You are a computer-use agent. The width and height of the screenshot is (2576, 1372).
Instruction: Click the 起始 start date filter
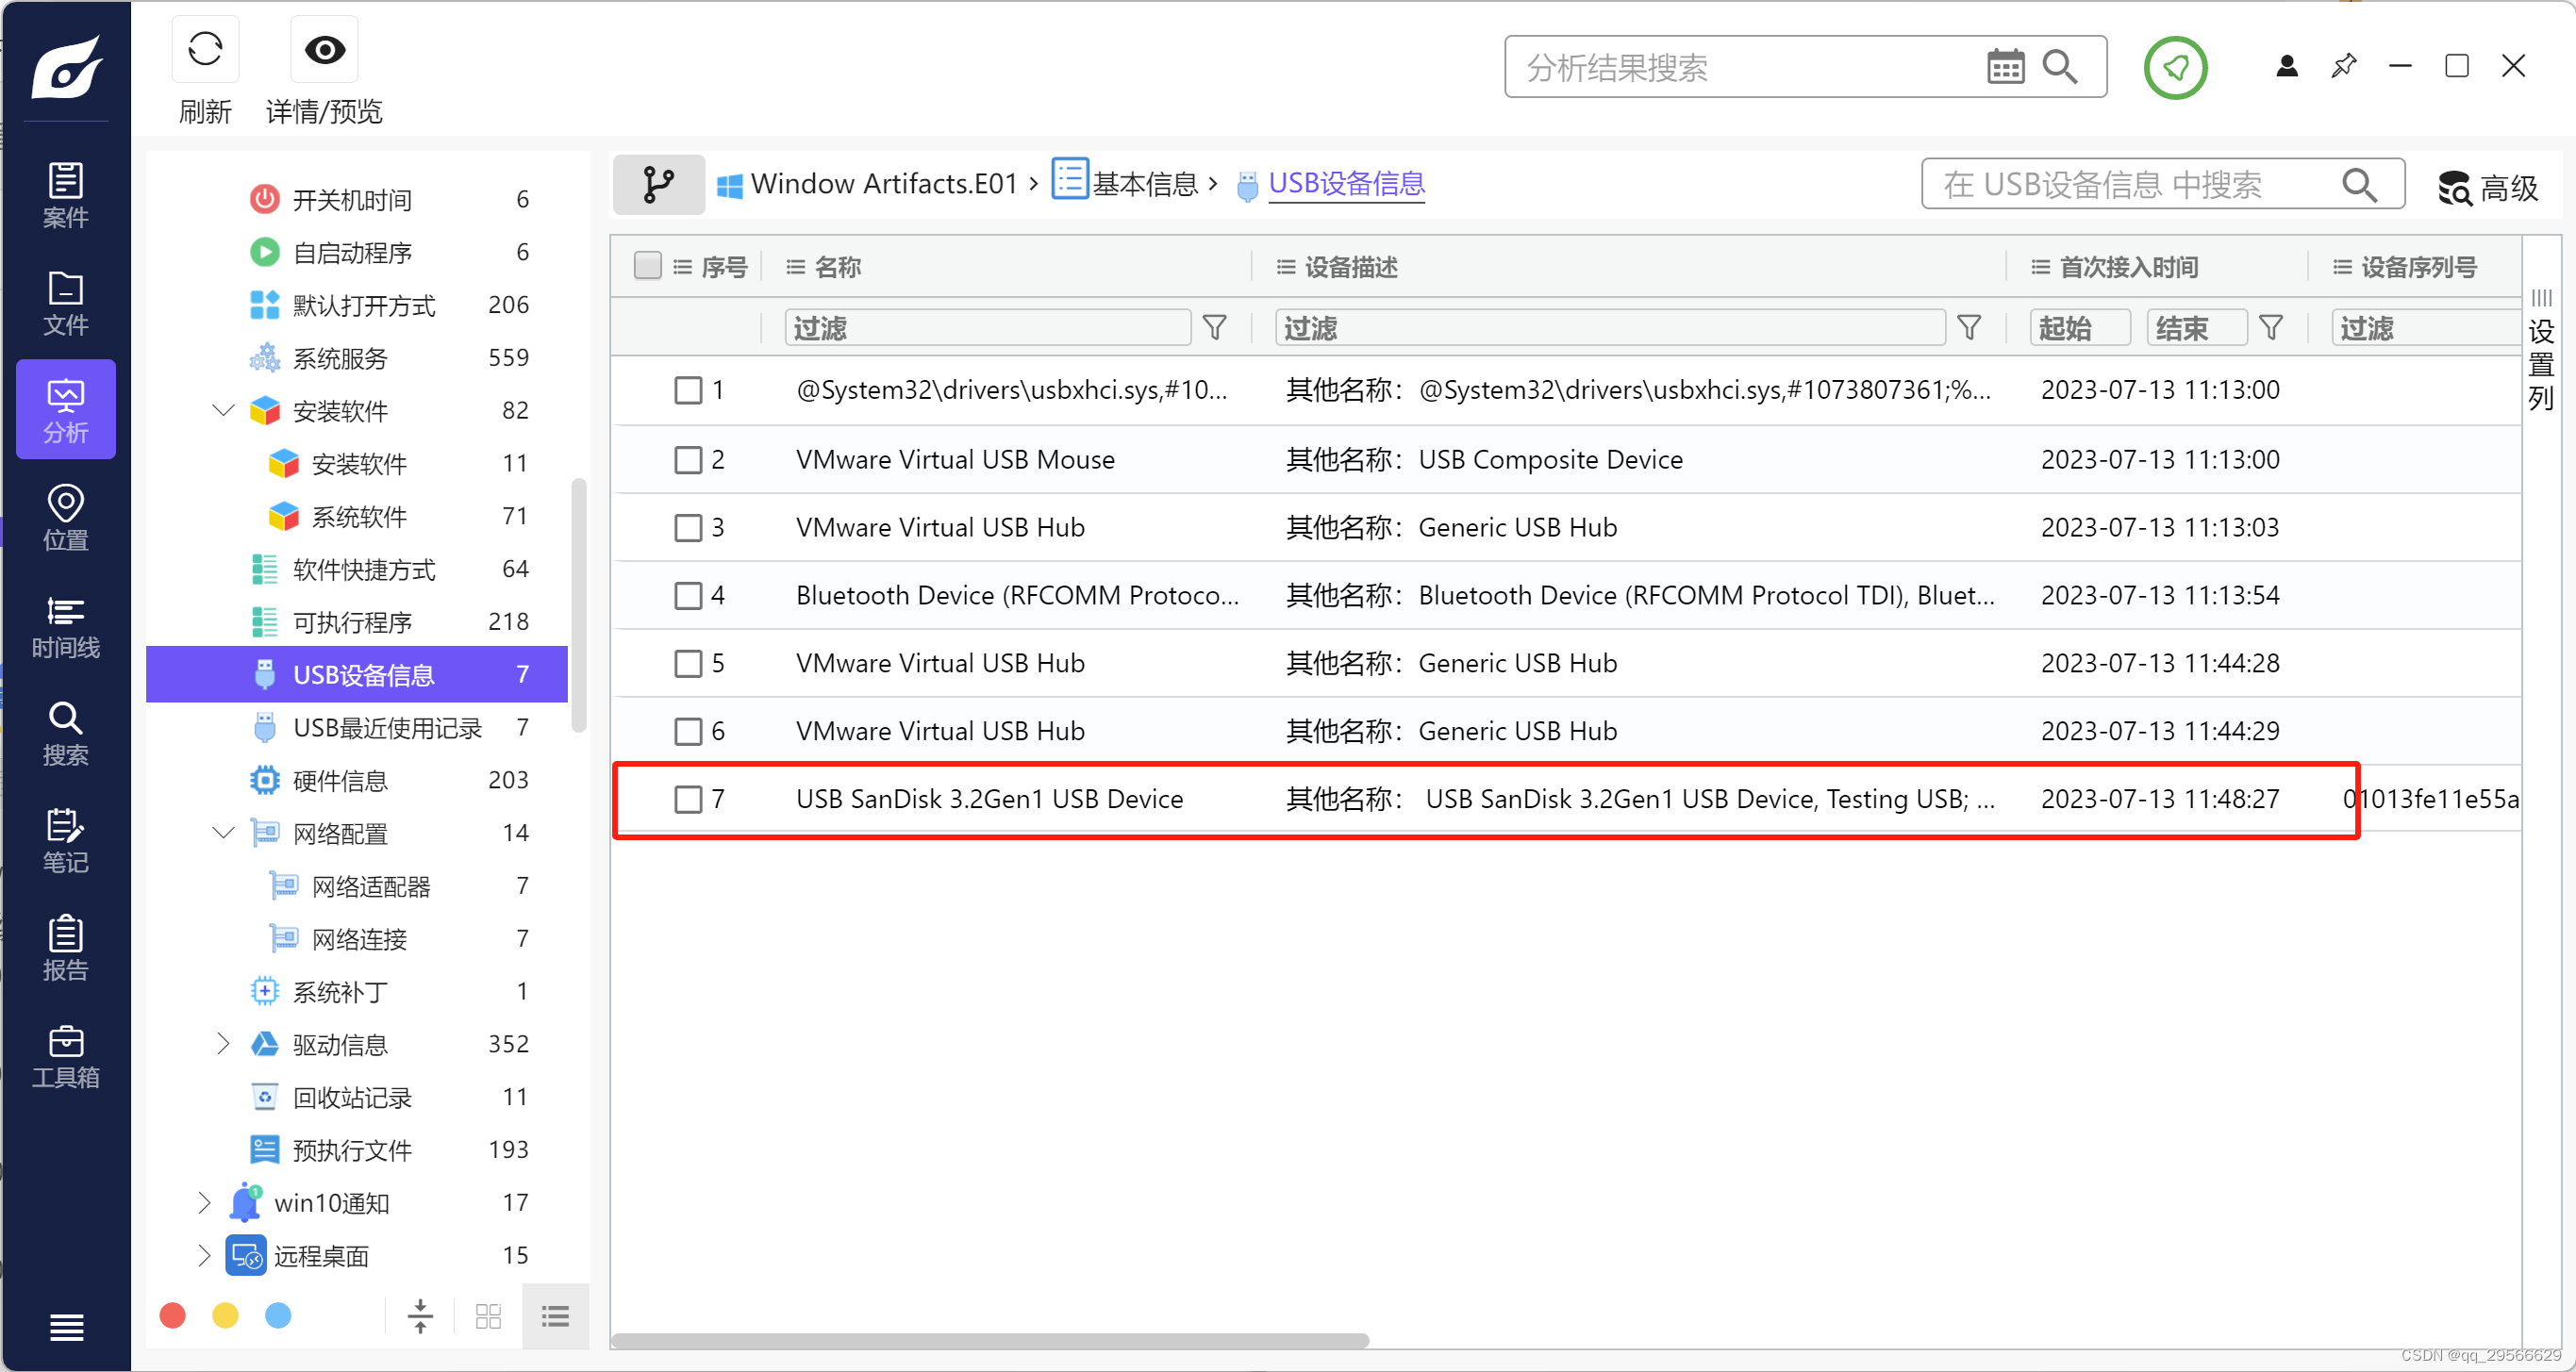(x=2079, y=328)
